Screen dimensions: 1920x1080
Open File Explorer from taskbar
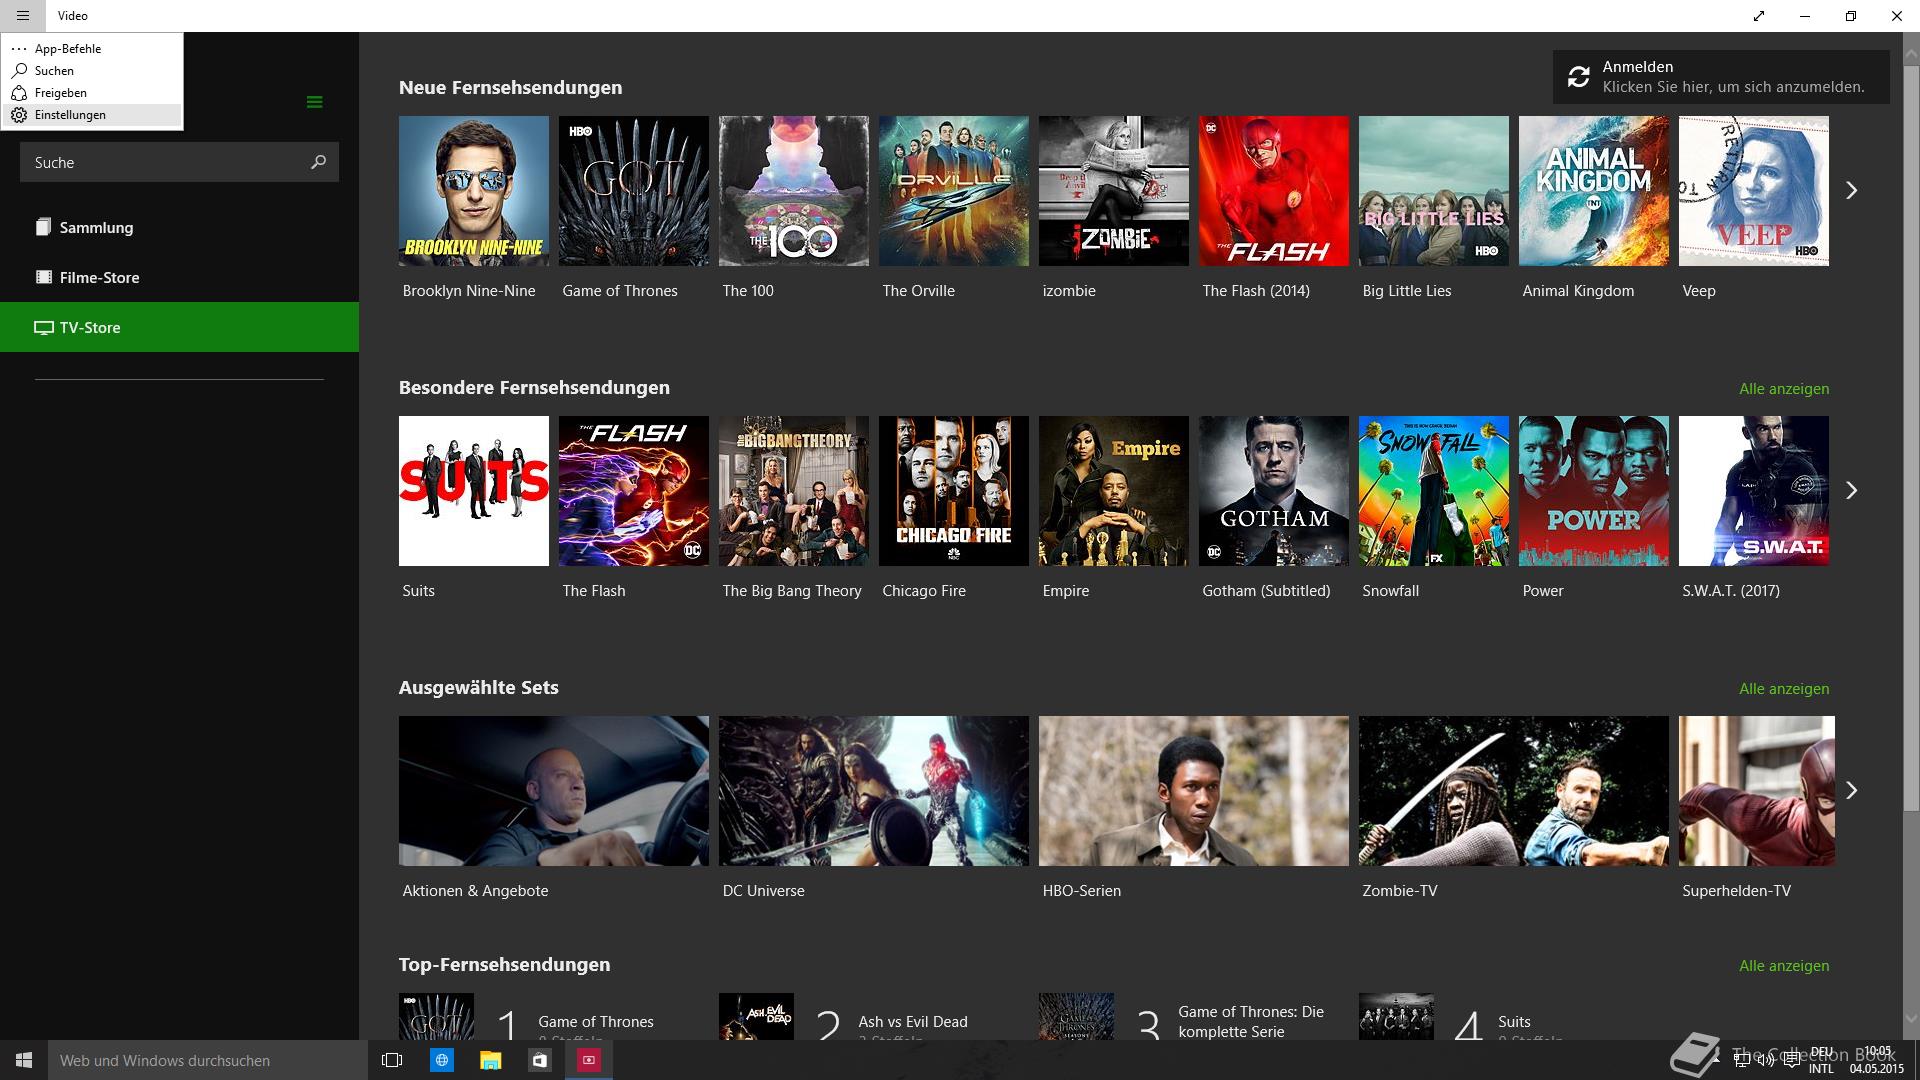pos(490,1060)
